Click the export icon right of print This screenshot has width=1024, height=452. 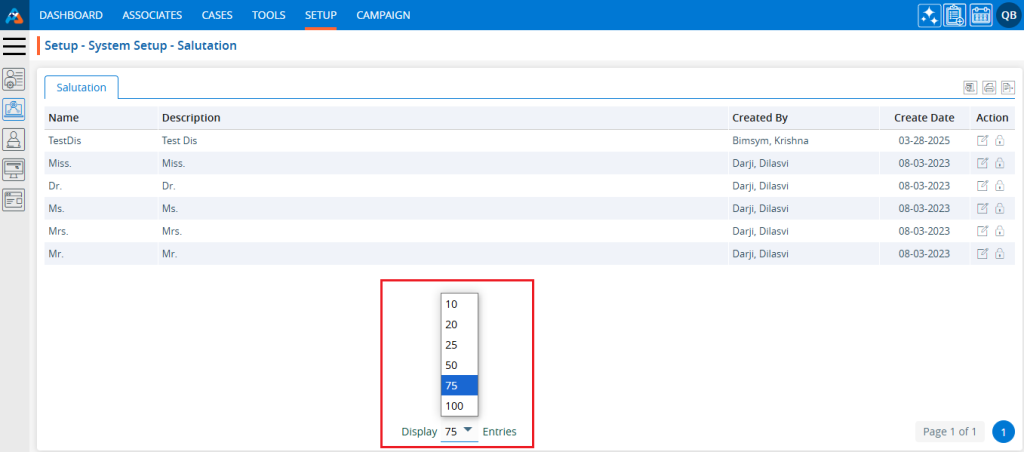1008,88
